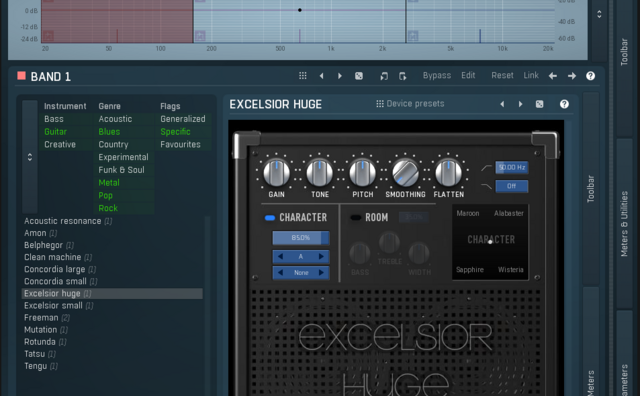Click the Edit button for Band 1
Image resolution: width=640 pixels, height=396 pixels.
click(x=468, y=76)
